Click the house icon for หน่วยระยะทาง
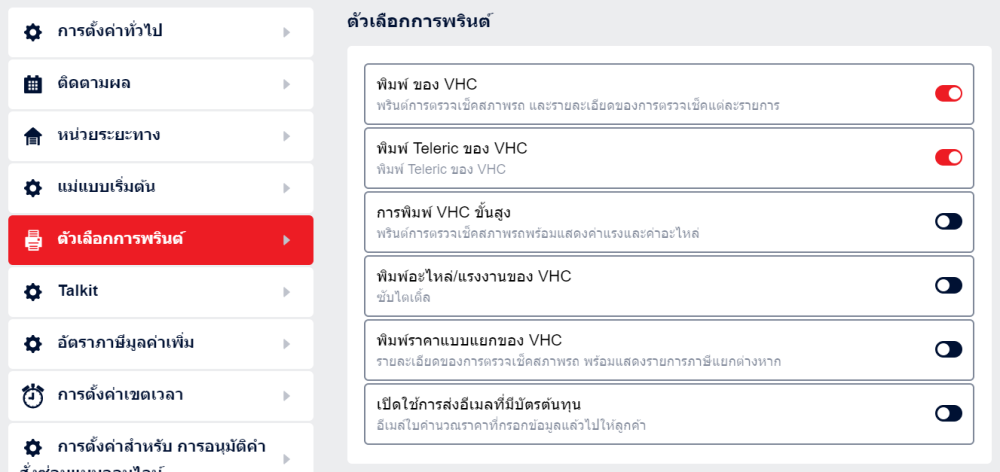This screenshot has height=472, width=1000. 33,136
